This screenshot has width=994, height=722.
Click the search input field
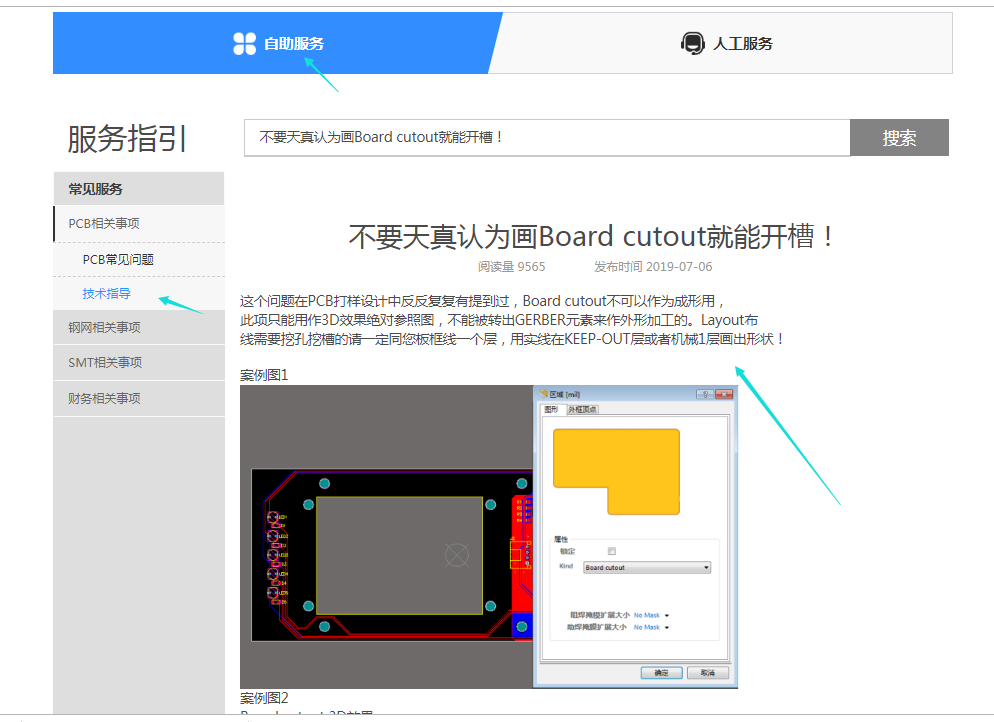click(546, 137)
